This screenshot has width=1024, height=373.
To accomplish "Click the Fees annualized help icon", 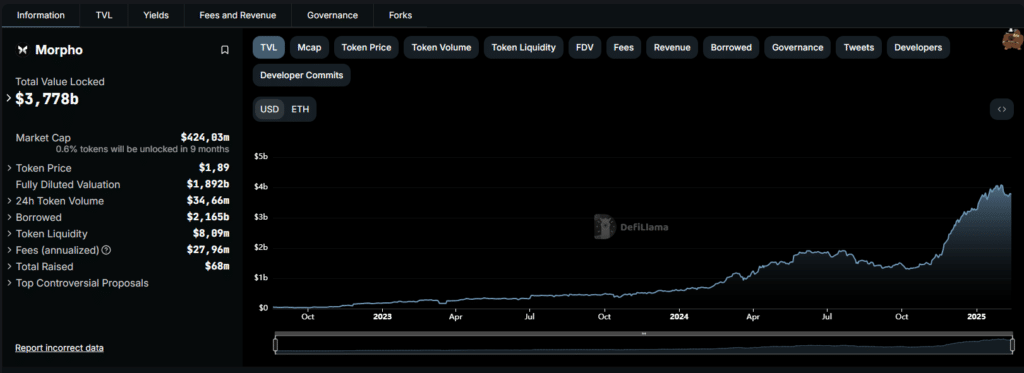I will tap(106, 250).
